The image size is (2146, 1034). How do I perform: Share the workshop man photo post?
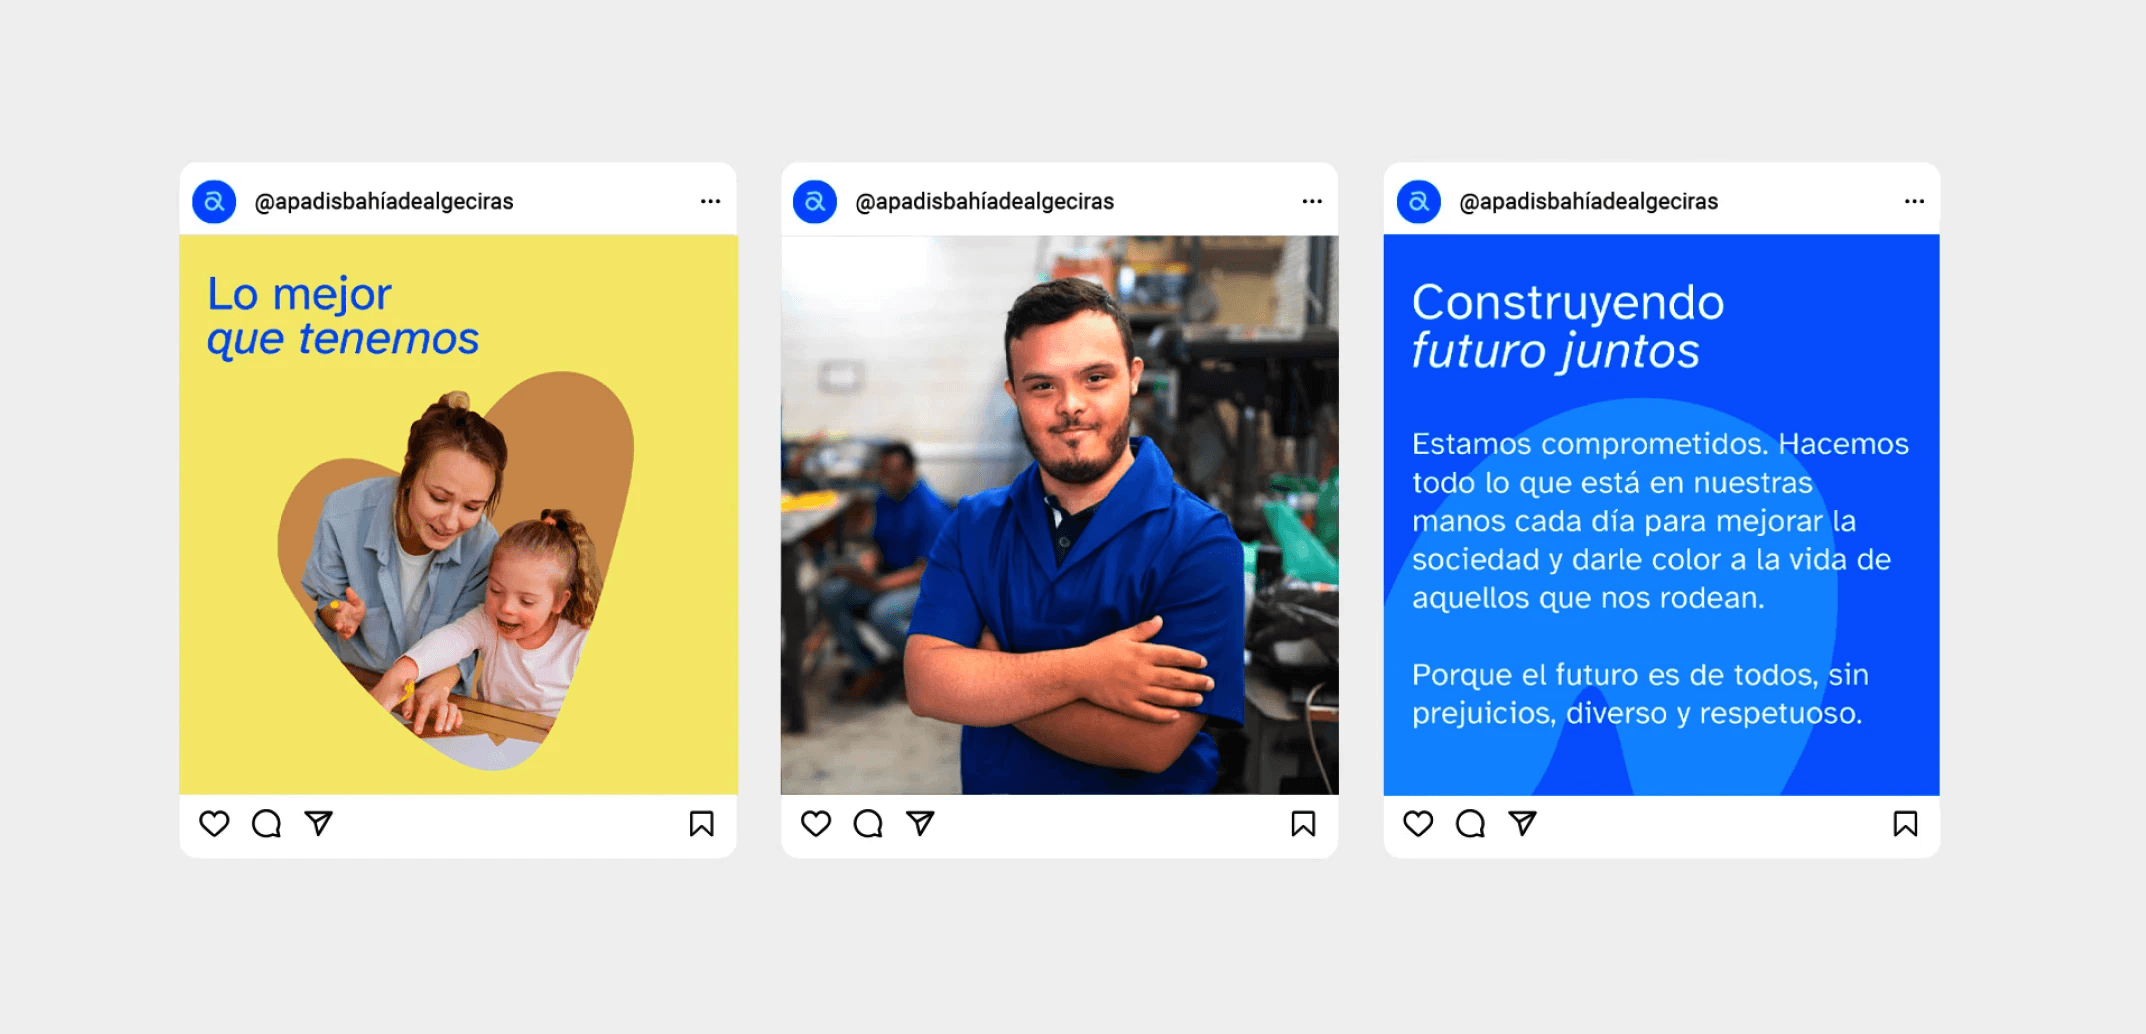point(921,823)
